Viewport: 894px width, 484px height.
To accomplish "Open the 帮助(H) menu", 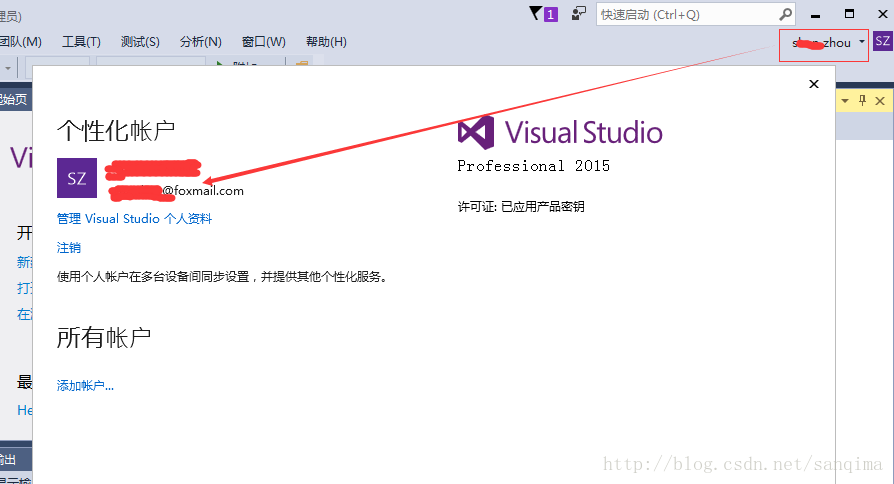I will pyautogui.click(x=326, y=42).
